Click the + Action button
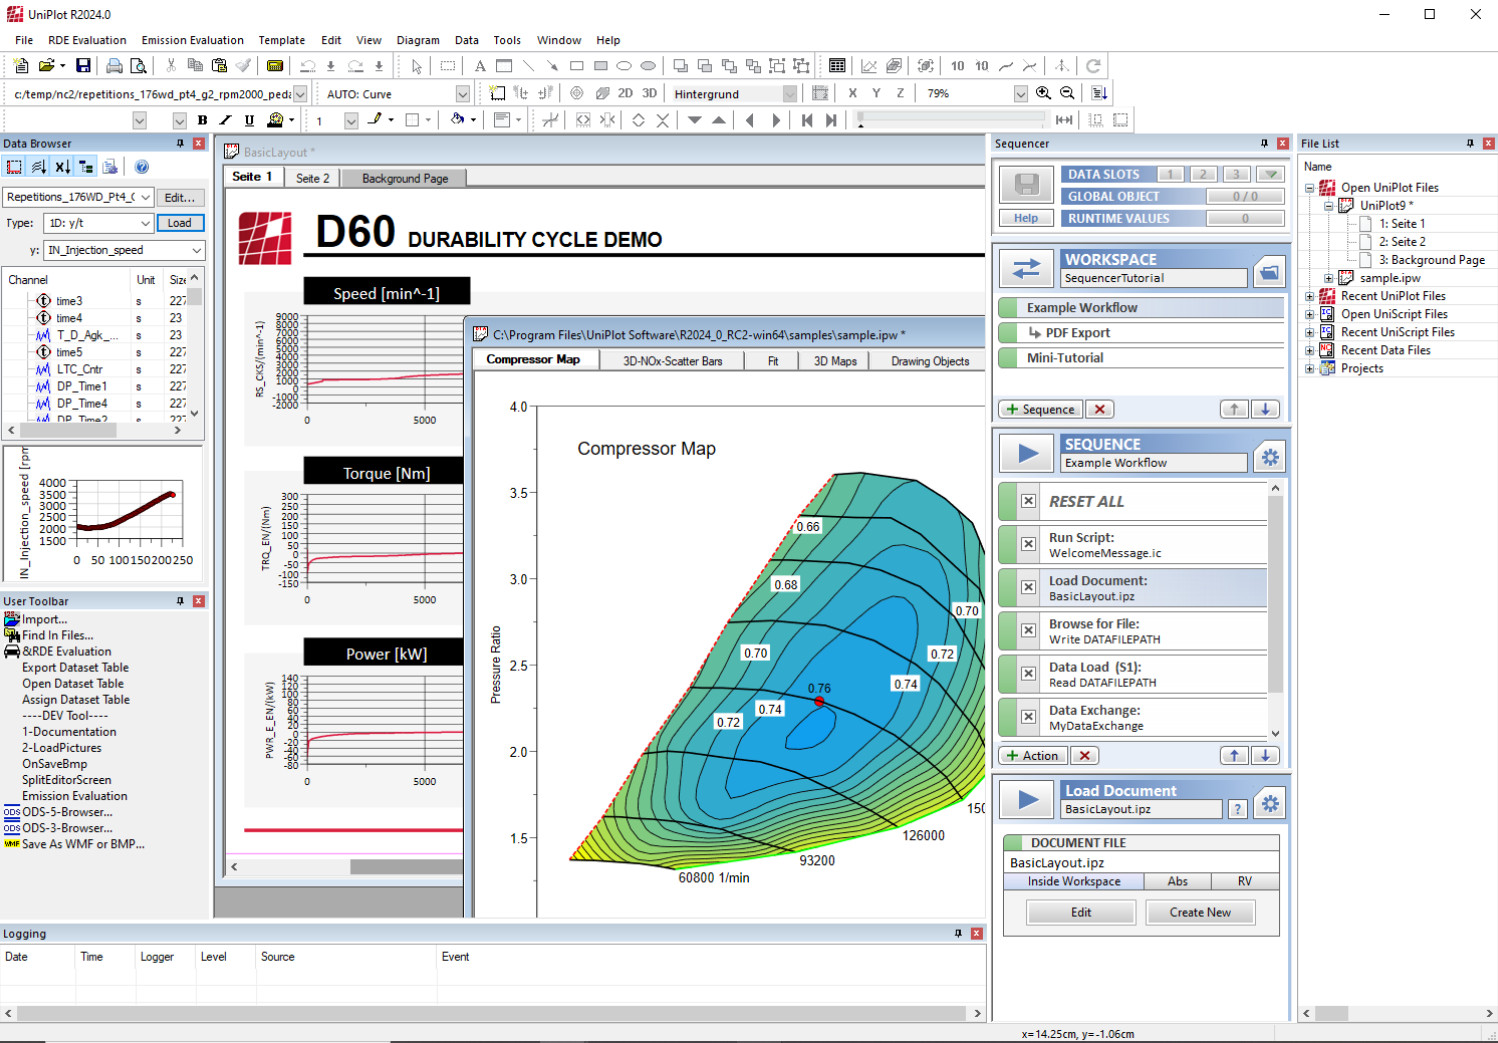Screen dimensions: 1498x1043 coord(1033,755)
